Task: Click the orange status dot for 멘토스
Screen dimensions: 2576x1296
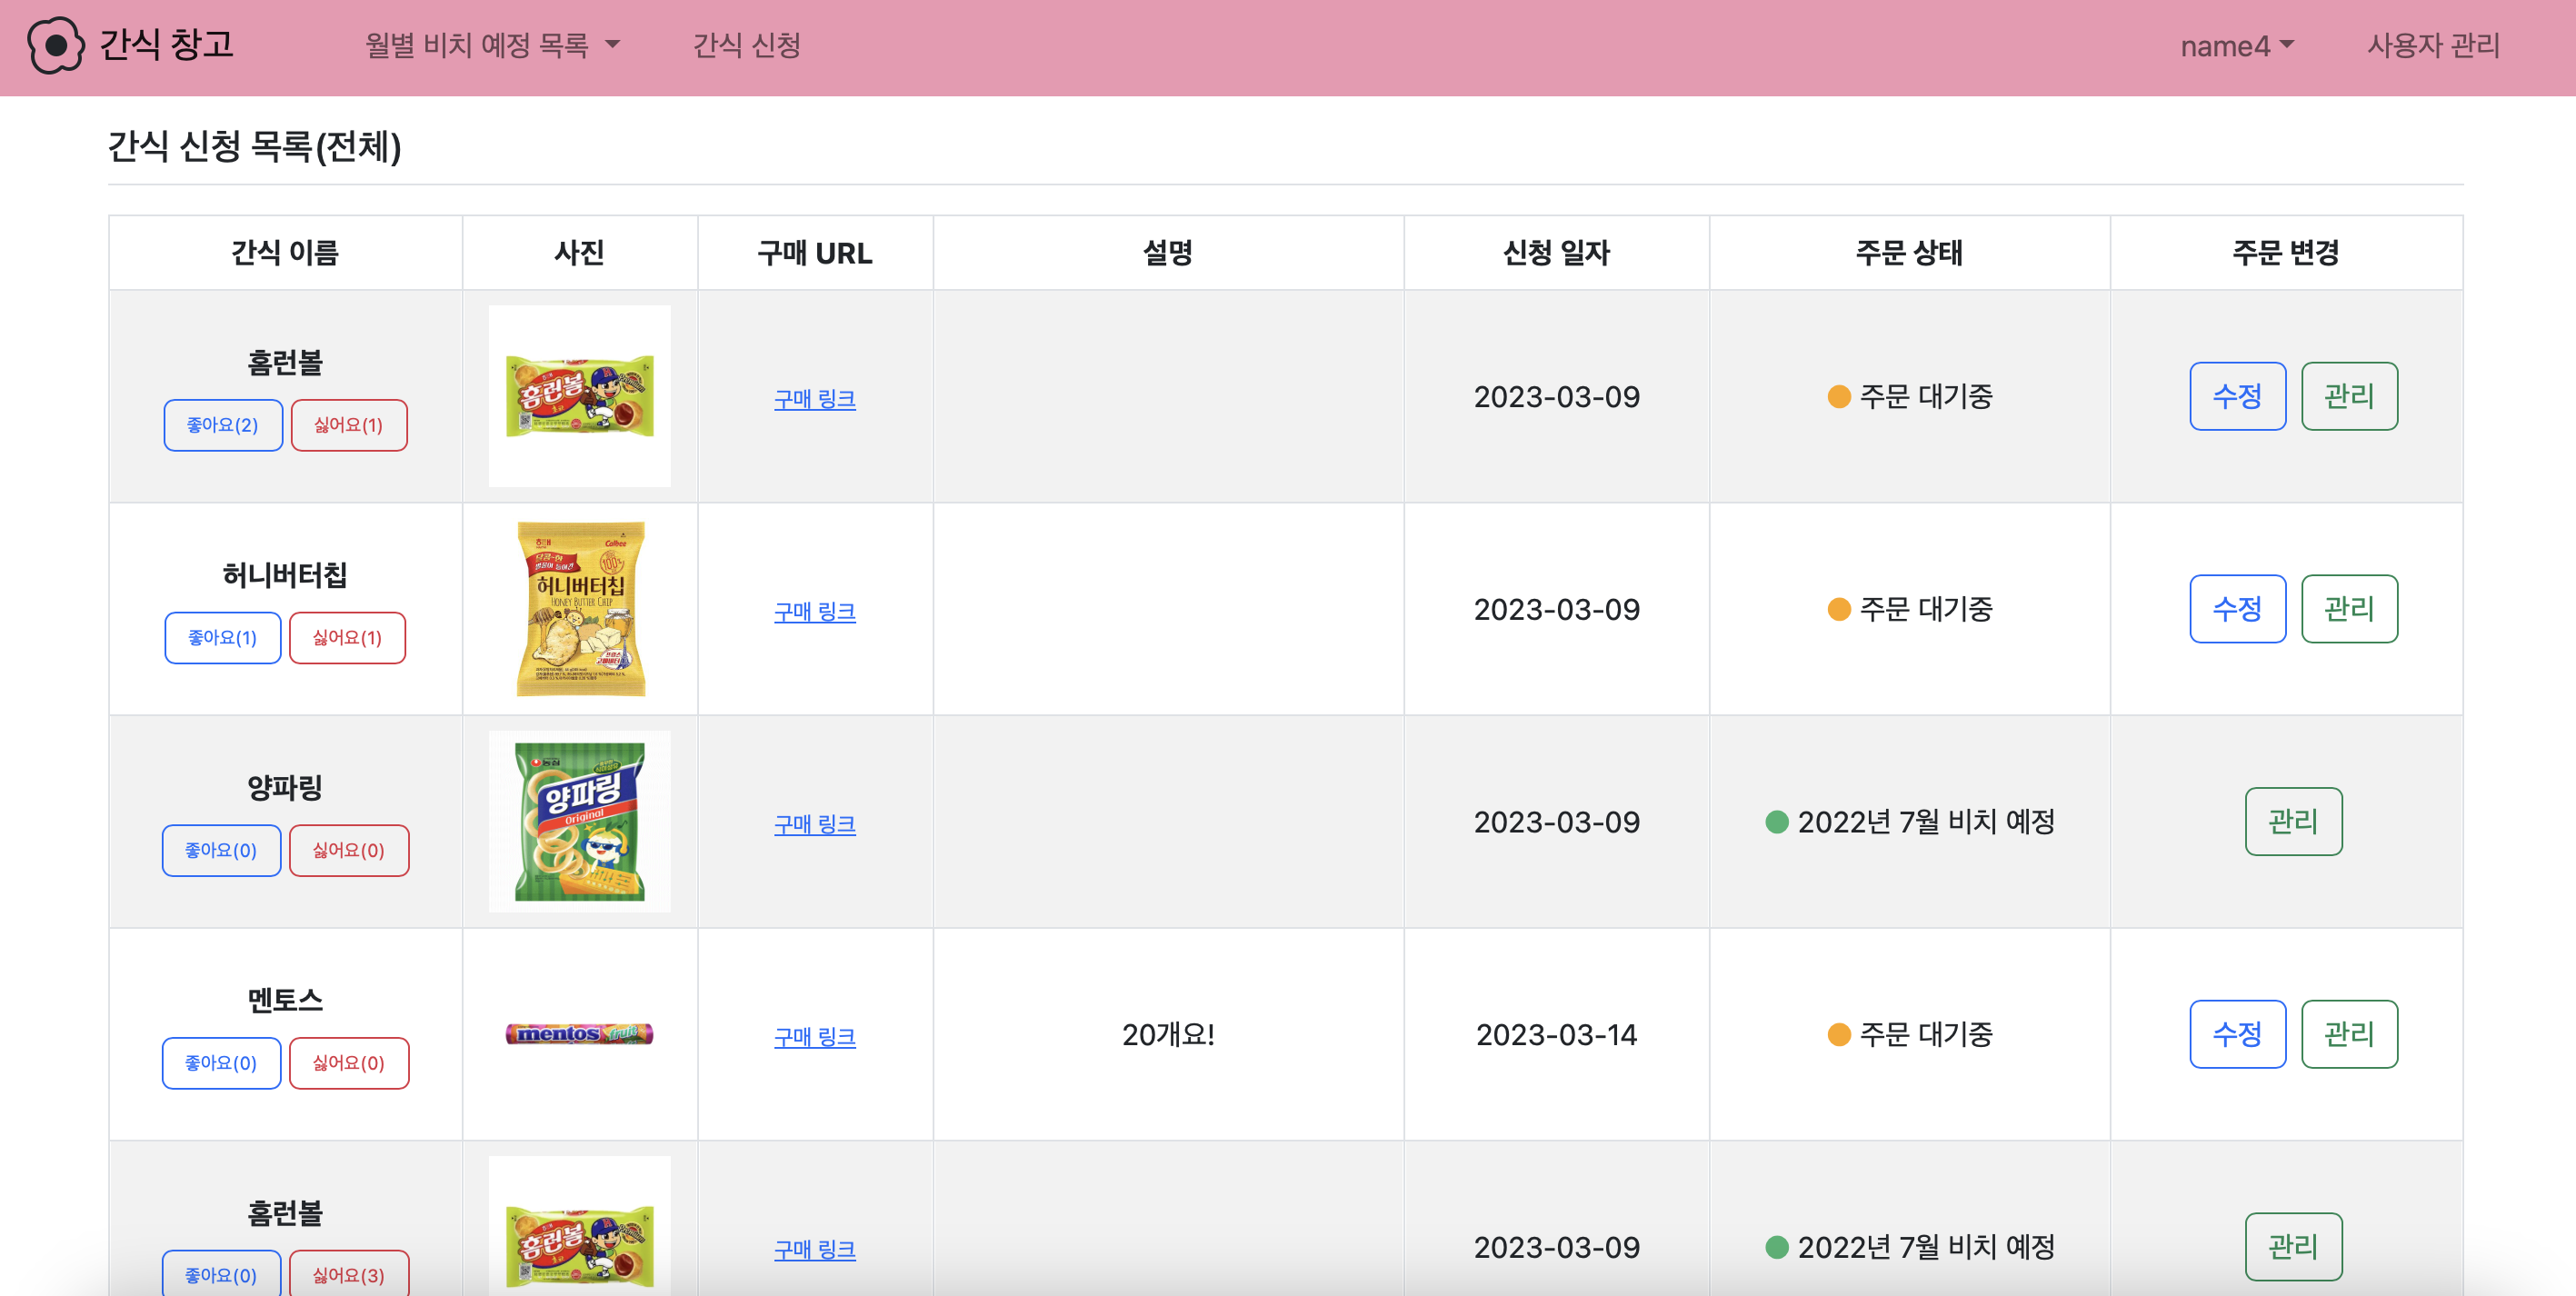Action: (1838, 1034)
